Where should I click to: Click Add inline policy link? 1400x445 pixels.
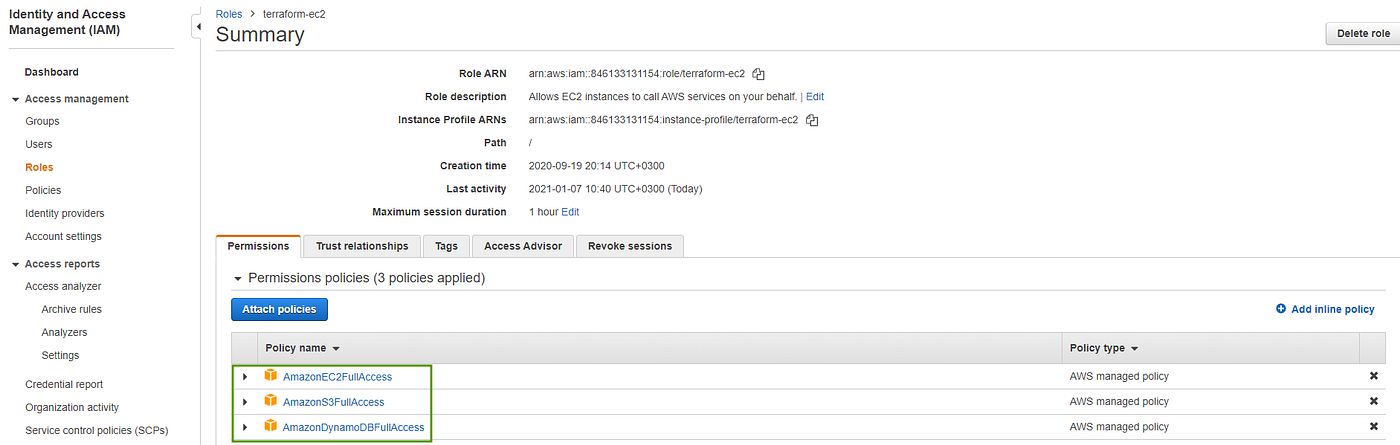1325,310
